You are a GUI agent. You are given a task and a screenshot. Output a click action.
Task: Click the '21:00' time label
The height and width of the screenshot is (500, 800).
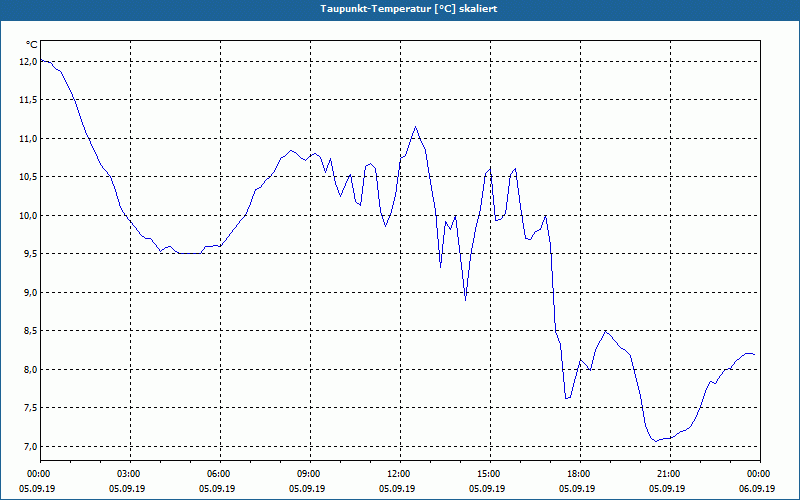coord(668,474)
